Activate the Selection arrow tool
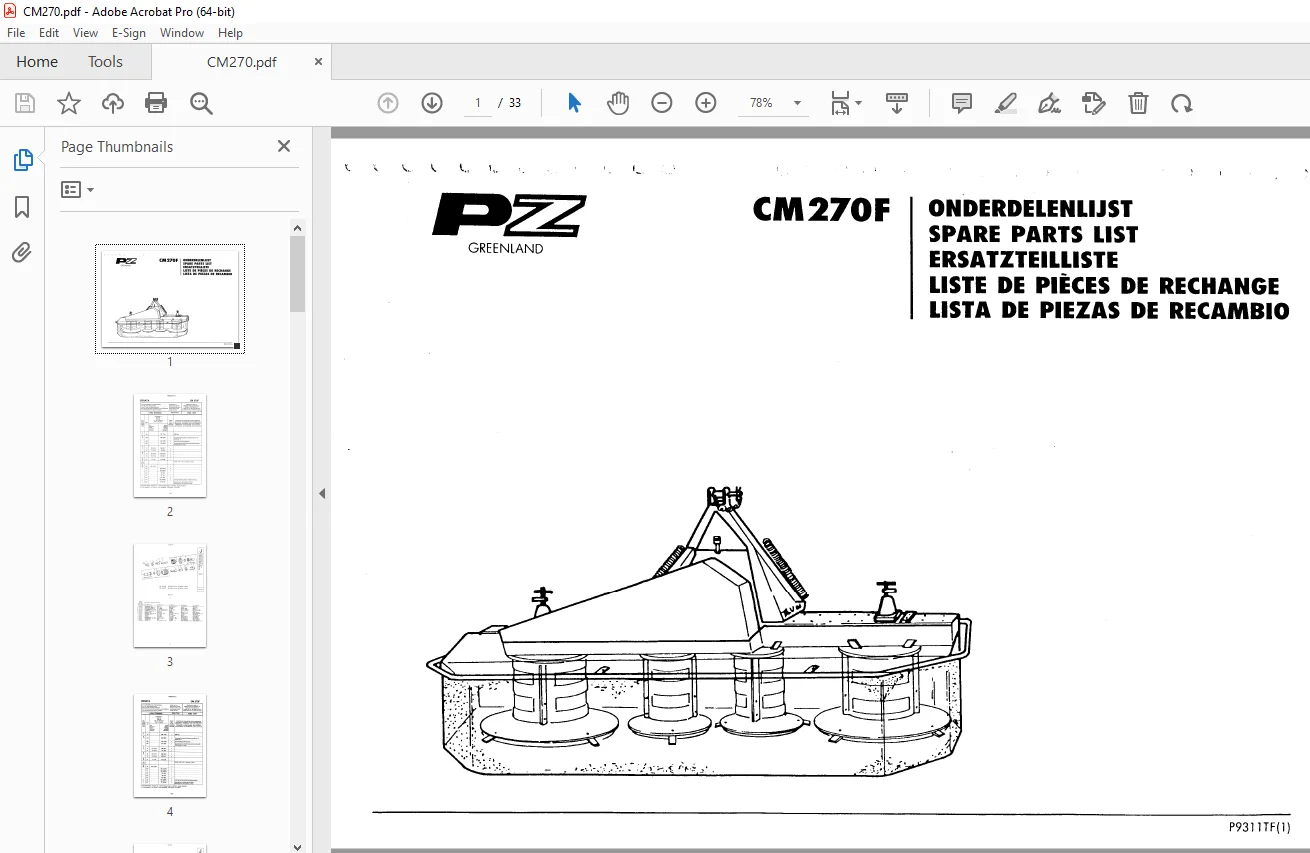This screenshot has height=853, width=1310. click(575, 103)
